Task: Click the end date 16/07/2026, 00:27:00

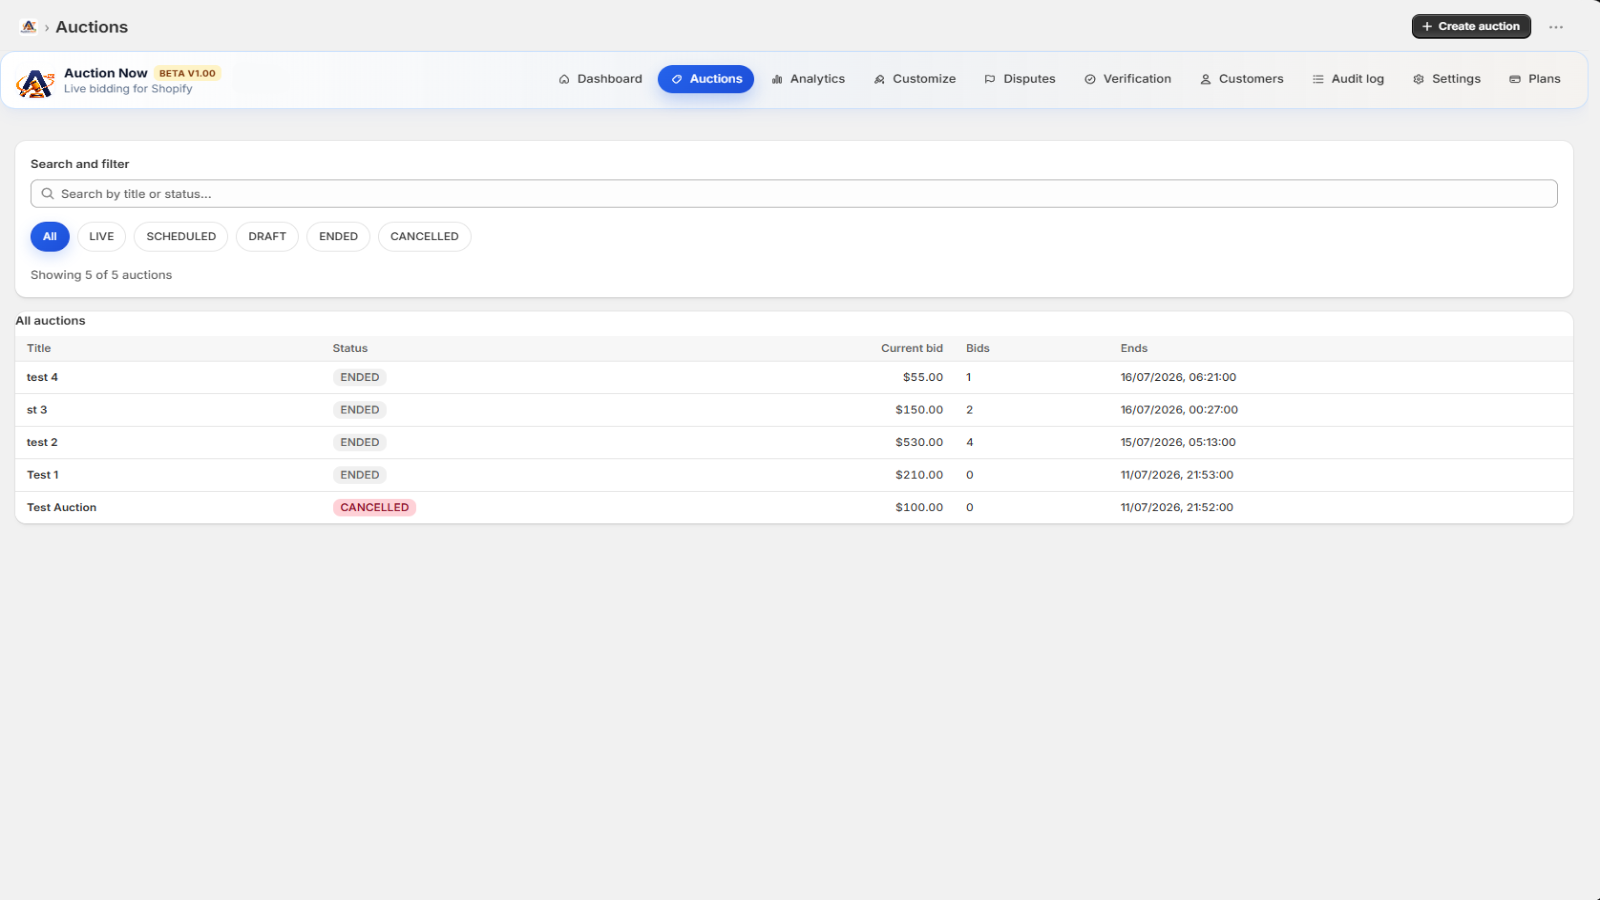Action: coord(1179,410)
